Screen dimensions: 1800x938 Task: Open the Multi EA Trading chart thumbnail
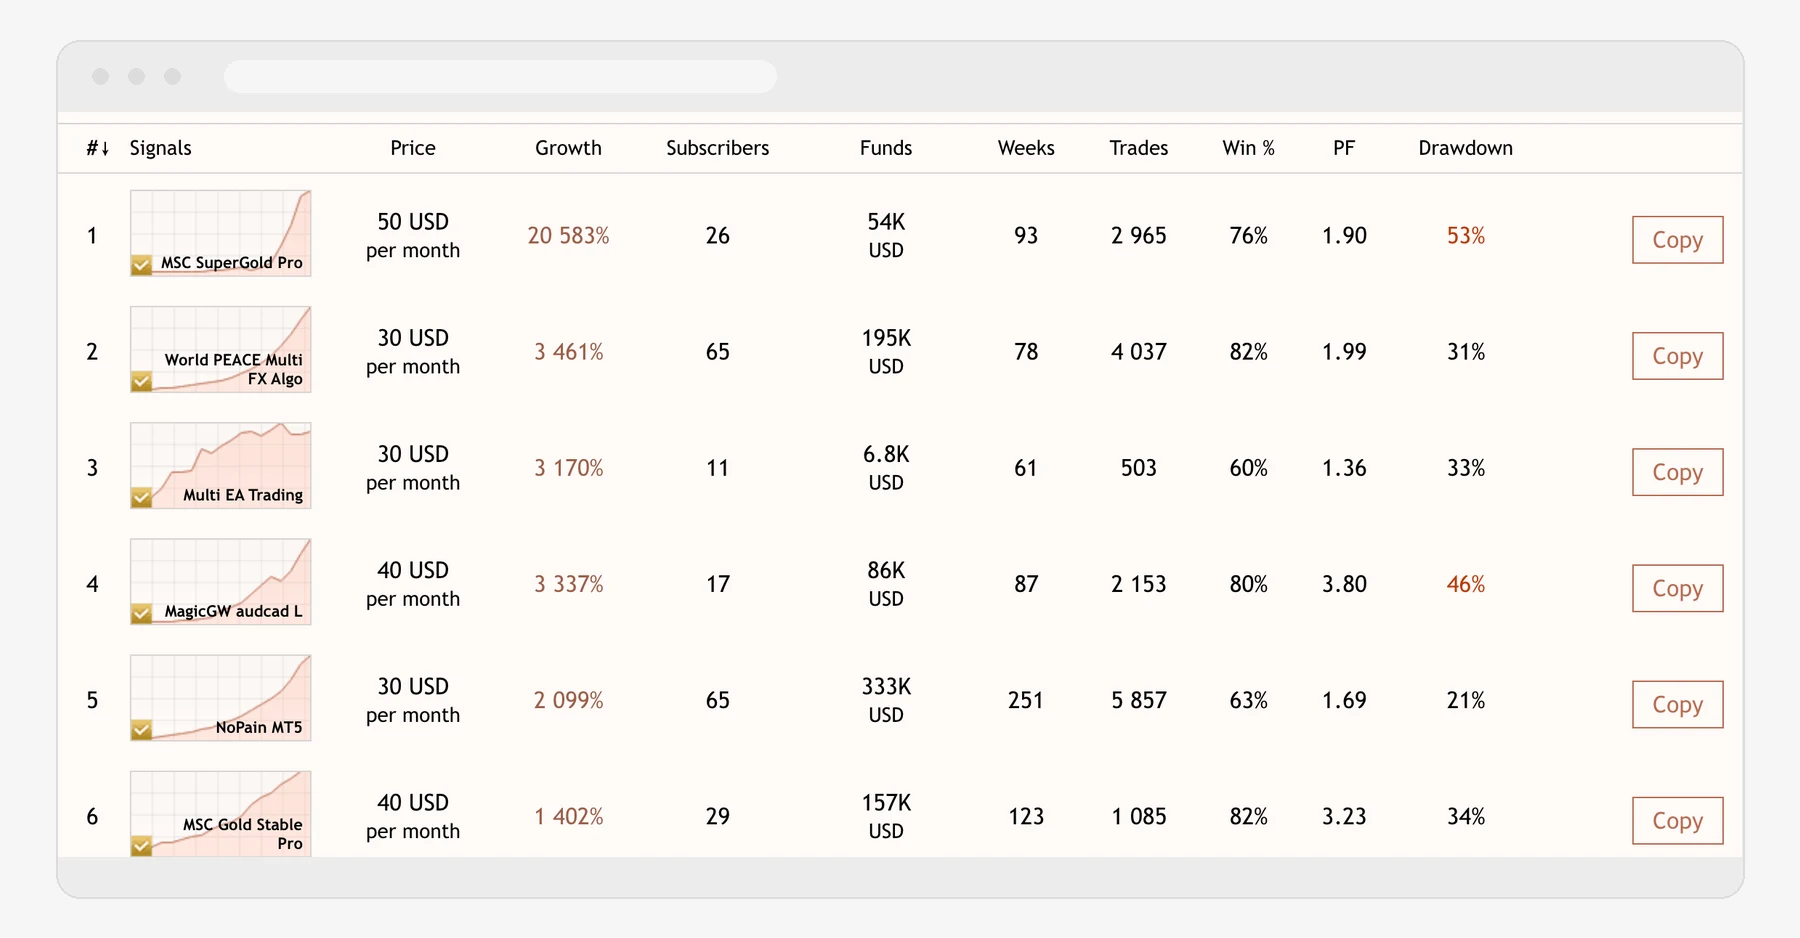coord(220,465)
